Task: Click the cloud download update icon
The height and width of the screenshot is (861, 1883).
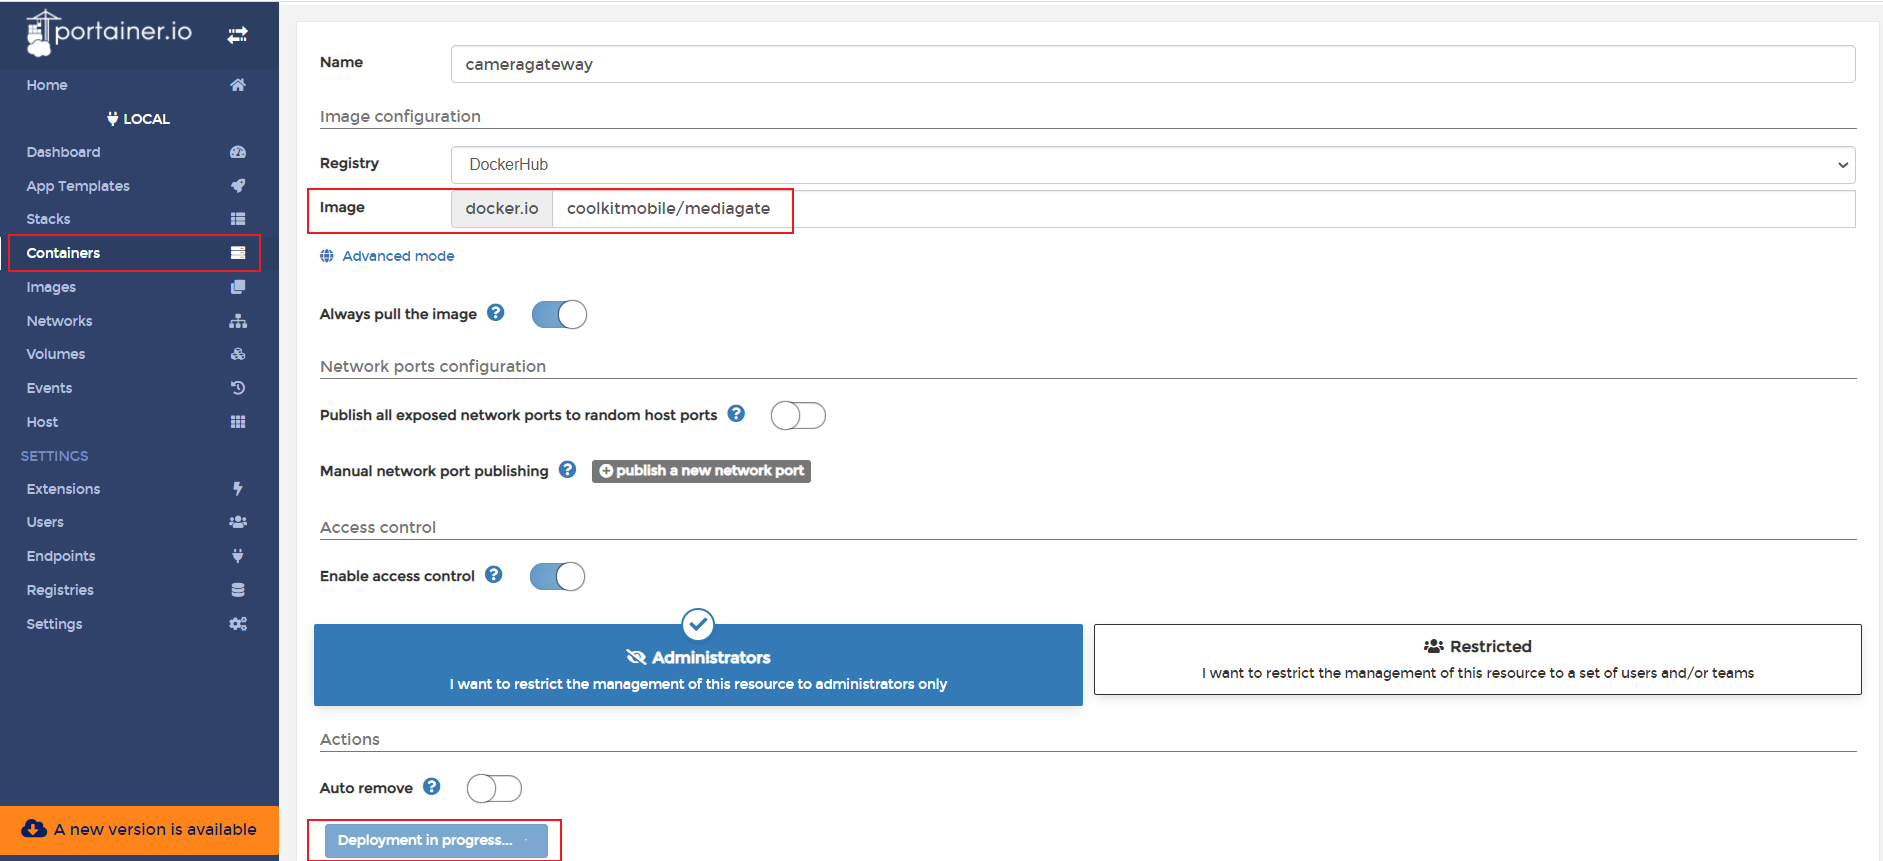Action: 34,829
